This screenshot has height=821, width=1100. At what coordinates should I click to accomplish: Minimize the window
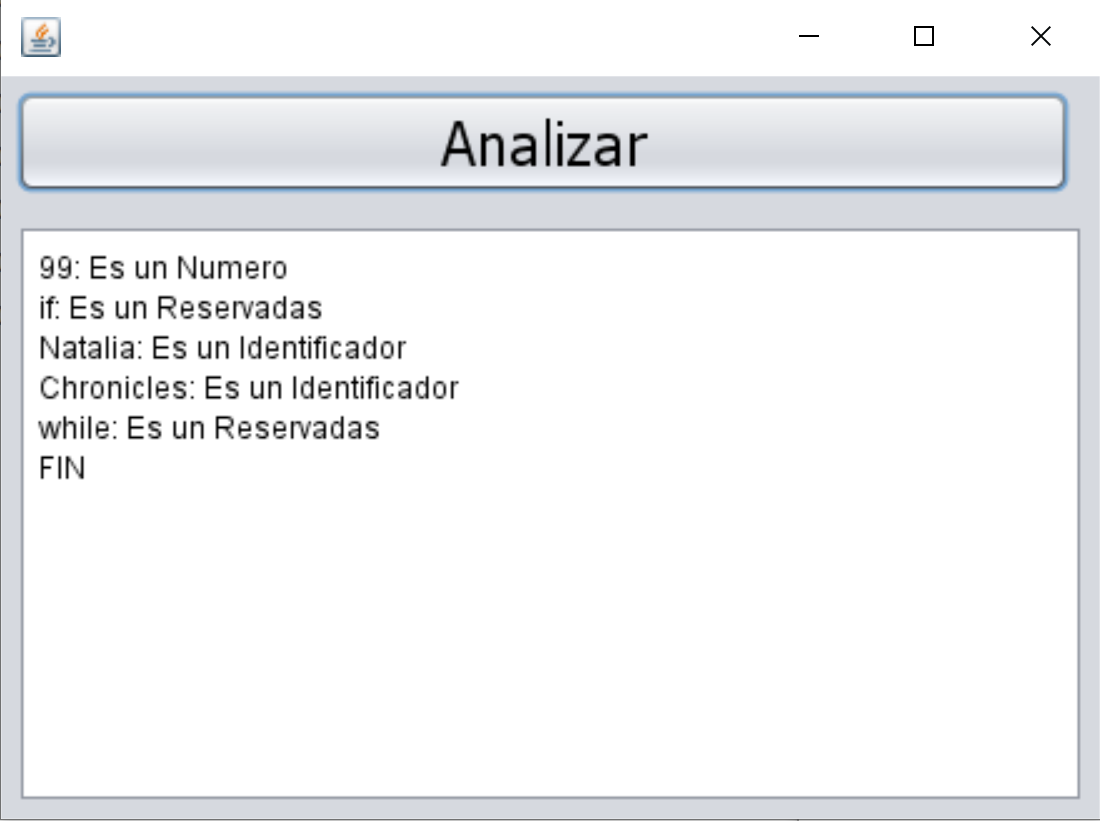tap(809, 36)
